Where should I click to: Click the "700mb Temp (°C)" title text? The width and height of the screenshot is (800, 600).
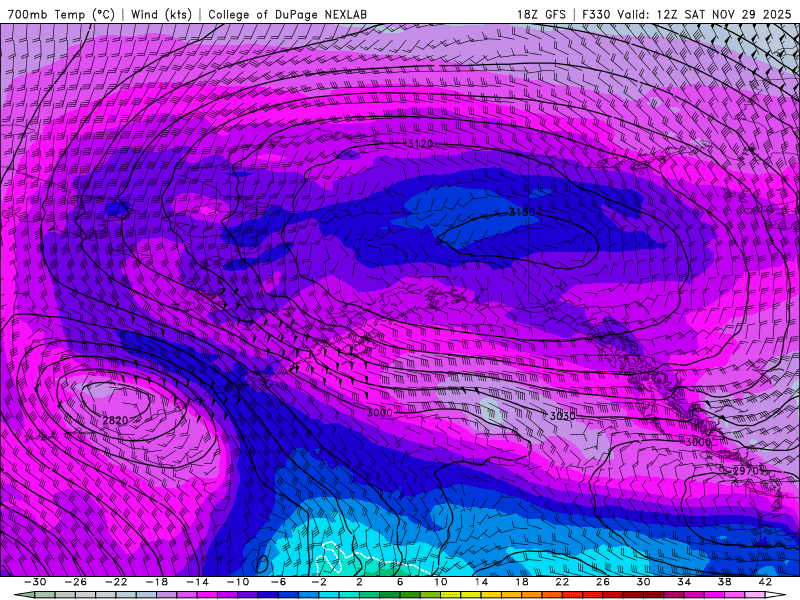(61, 14)
